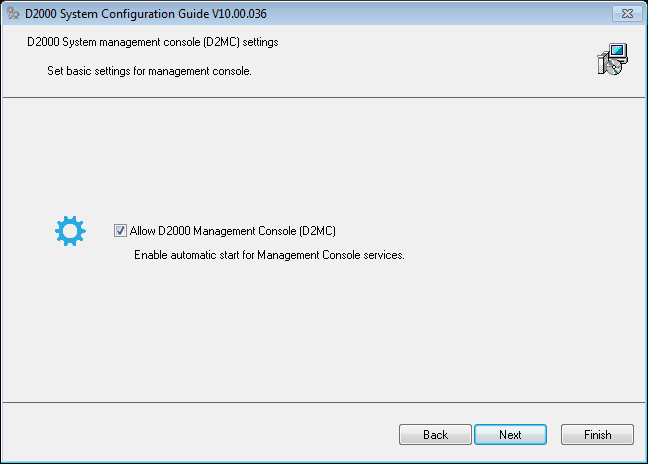Click the separator line above the navigation buttons
Viewport: 648px width, 464px height.
pos(324,403)
